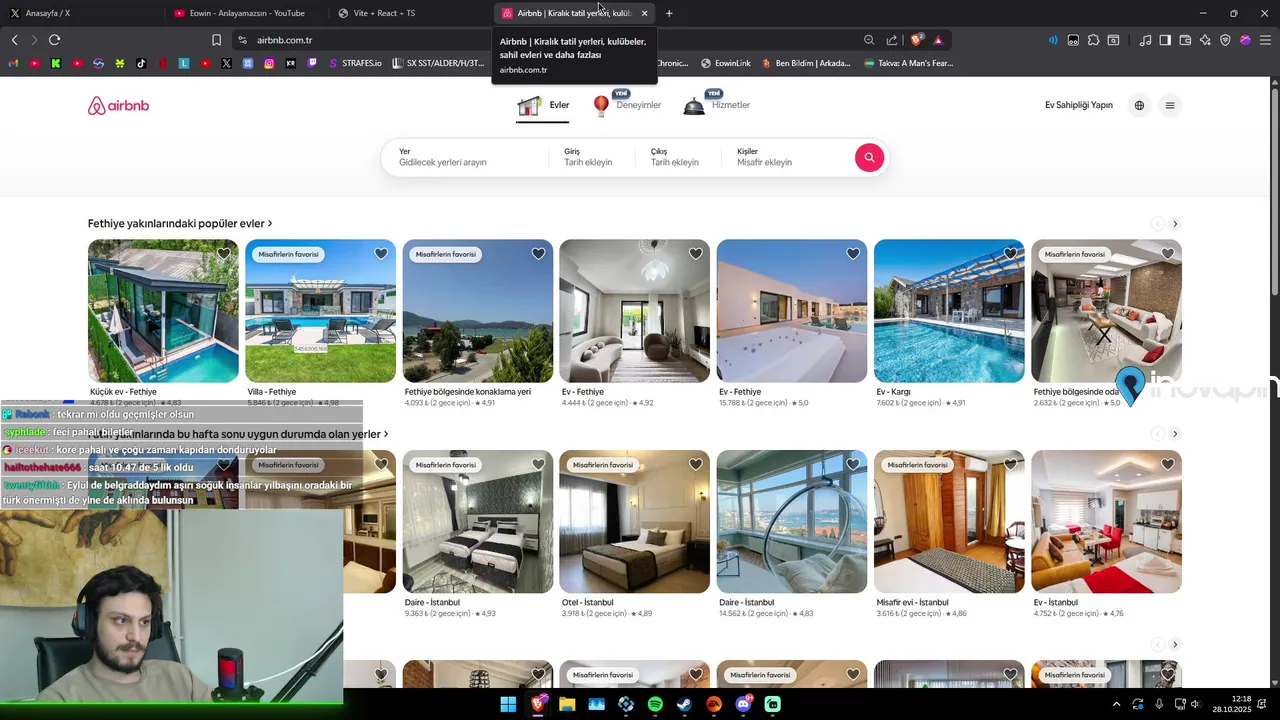Image resolution: width=1280 pixels, height=720 pixels.
Task: Favorite the Ev - İstanbul listing
Action: point(1168,464)
